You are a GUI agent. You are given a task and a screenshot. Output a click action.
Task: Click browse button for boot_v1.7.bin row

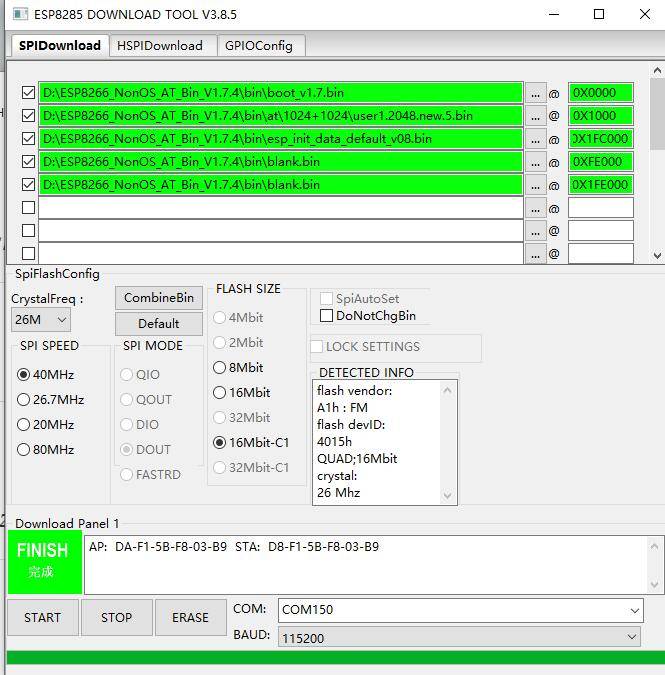(536, 93)
